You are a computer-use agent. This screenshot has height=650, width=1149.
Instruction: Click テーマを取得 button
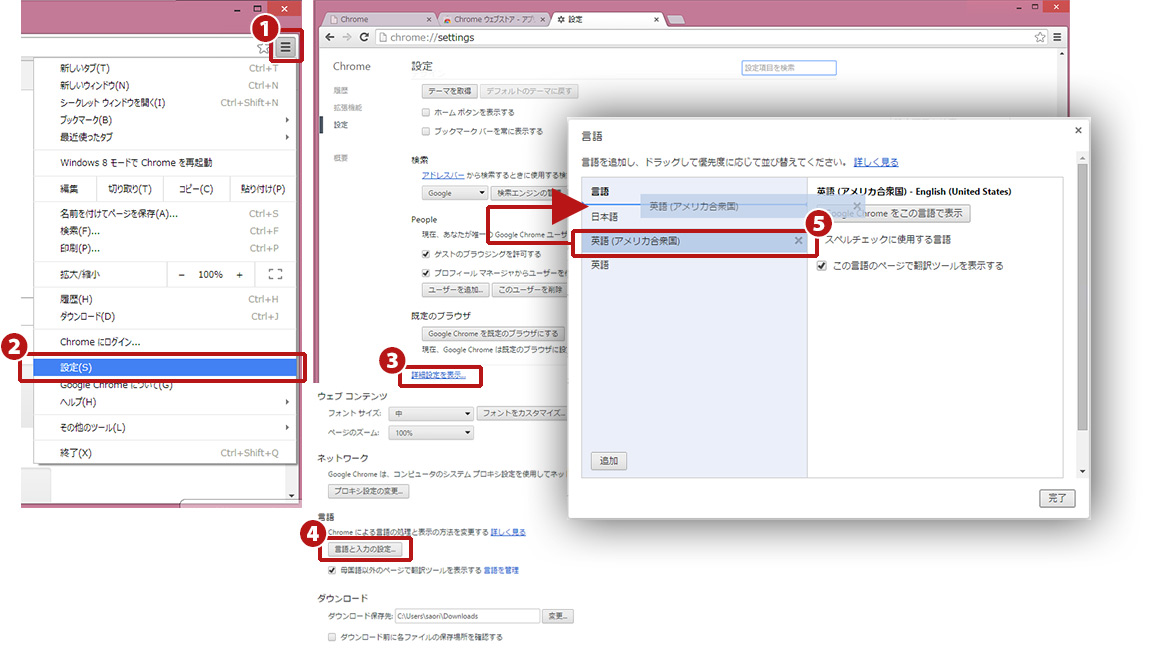coord(449,92)
